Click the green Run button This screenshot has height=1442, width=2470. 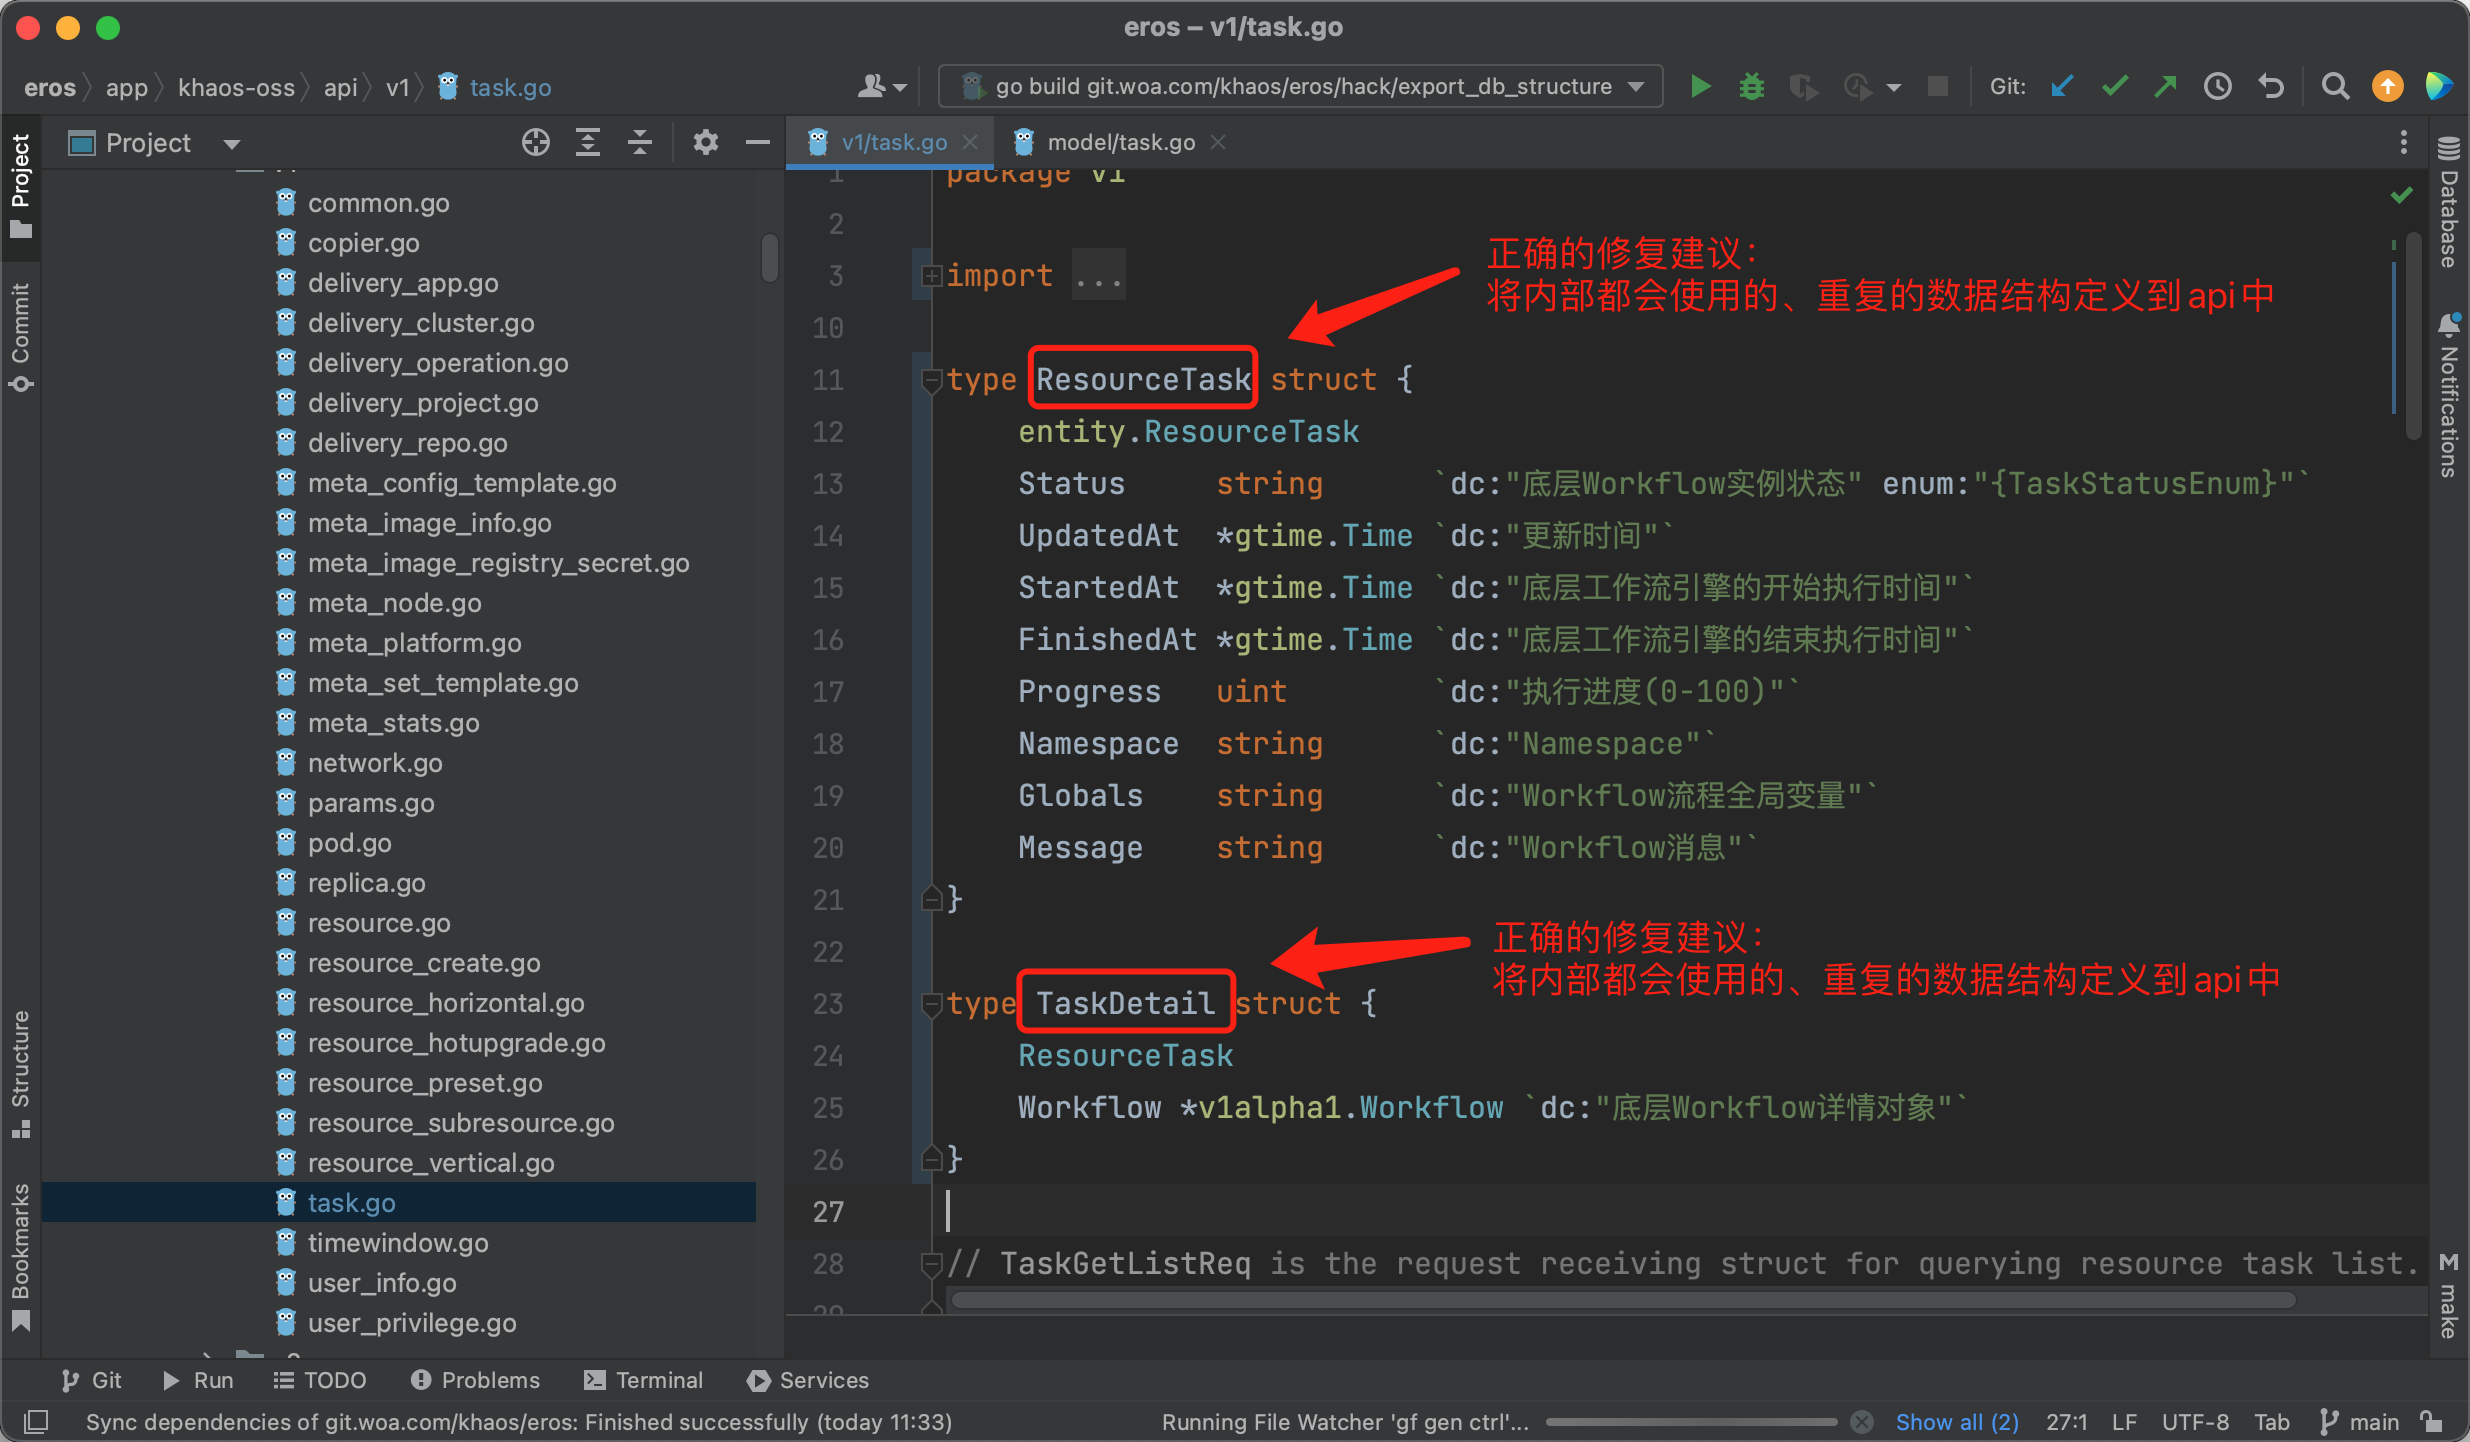tap(1699, 87)
